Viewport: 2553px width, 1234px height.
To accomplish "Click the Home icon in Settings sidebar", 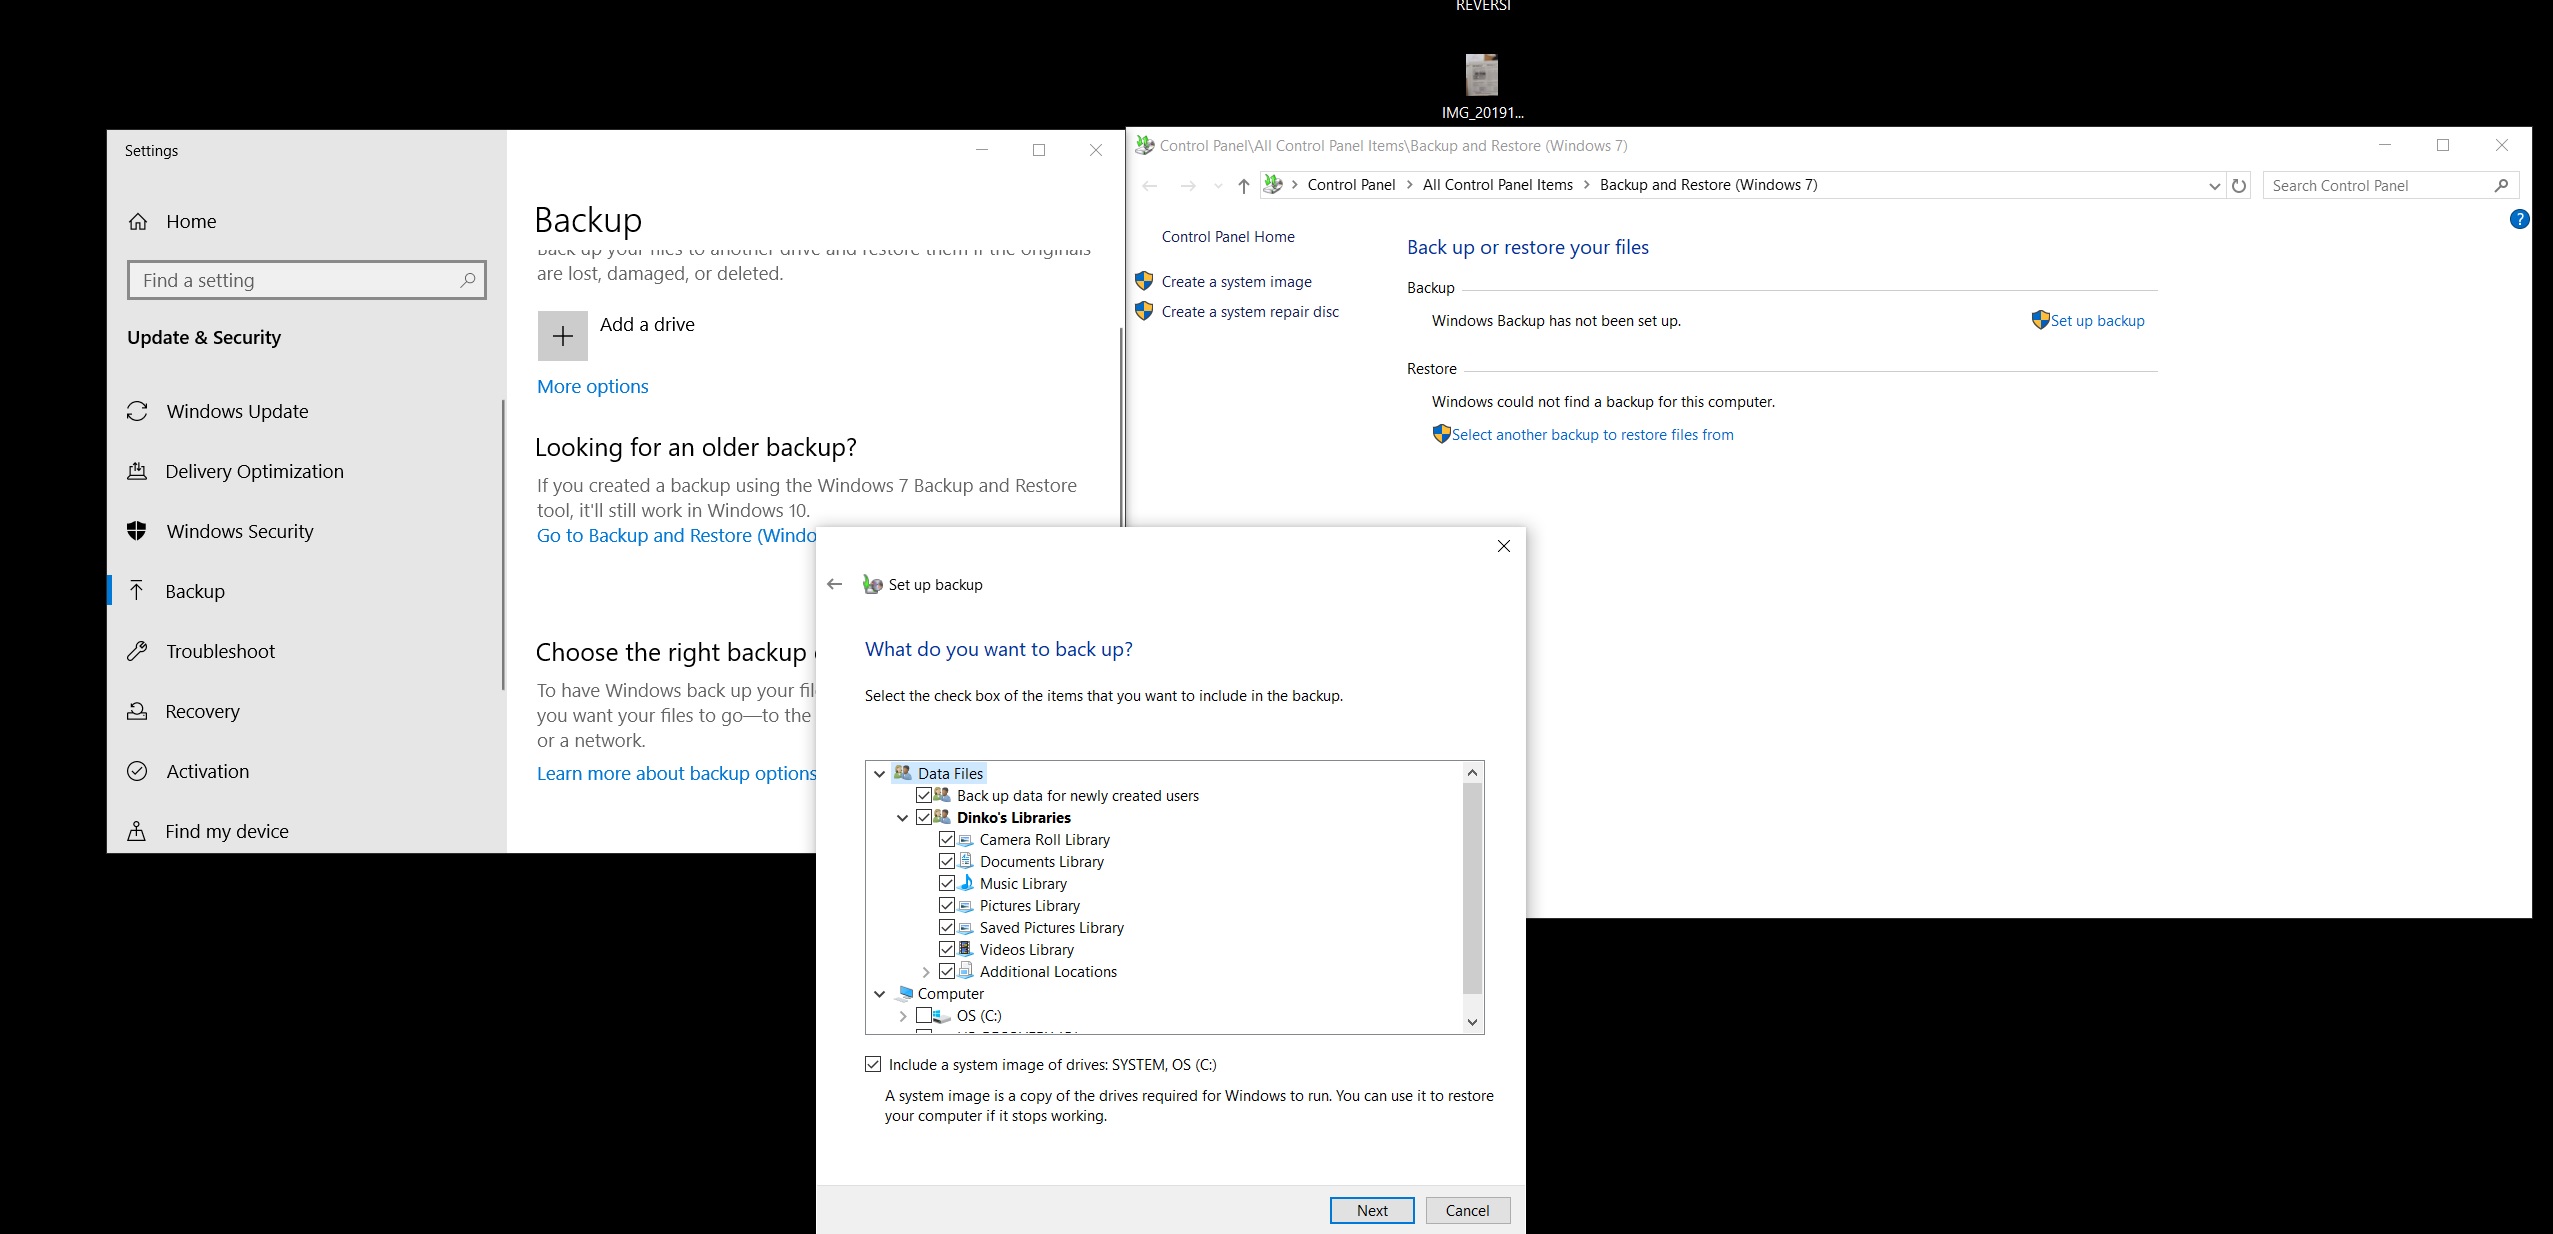I will (138, 222).
